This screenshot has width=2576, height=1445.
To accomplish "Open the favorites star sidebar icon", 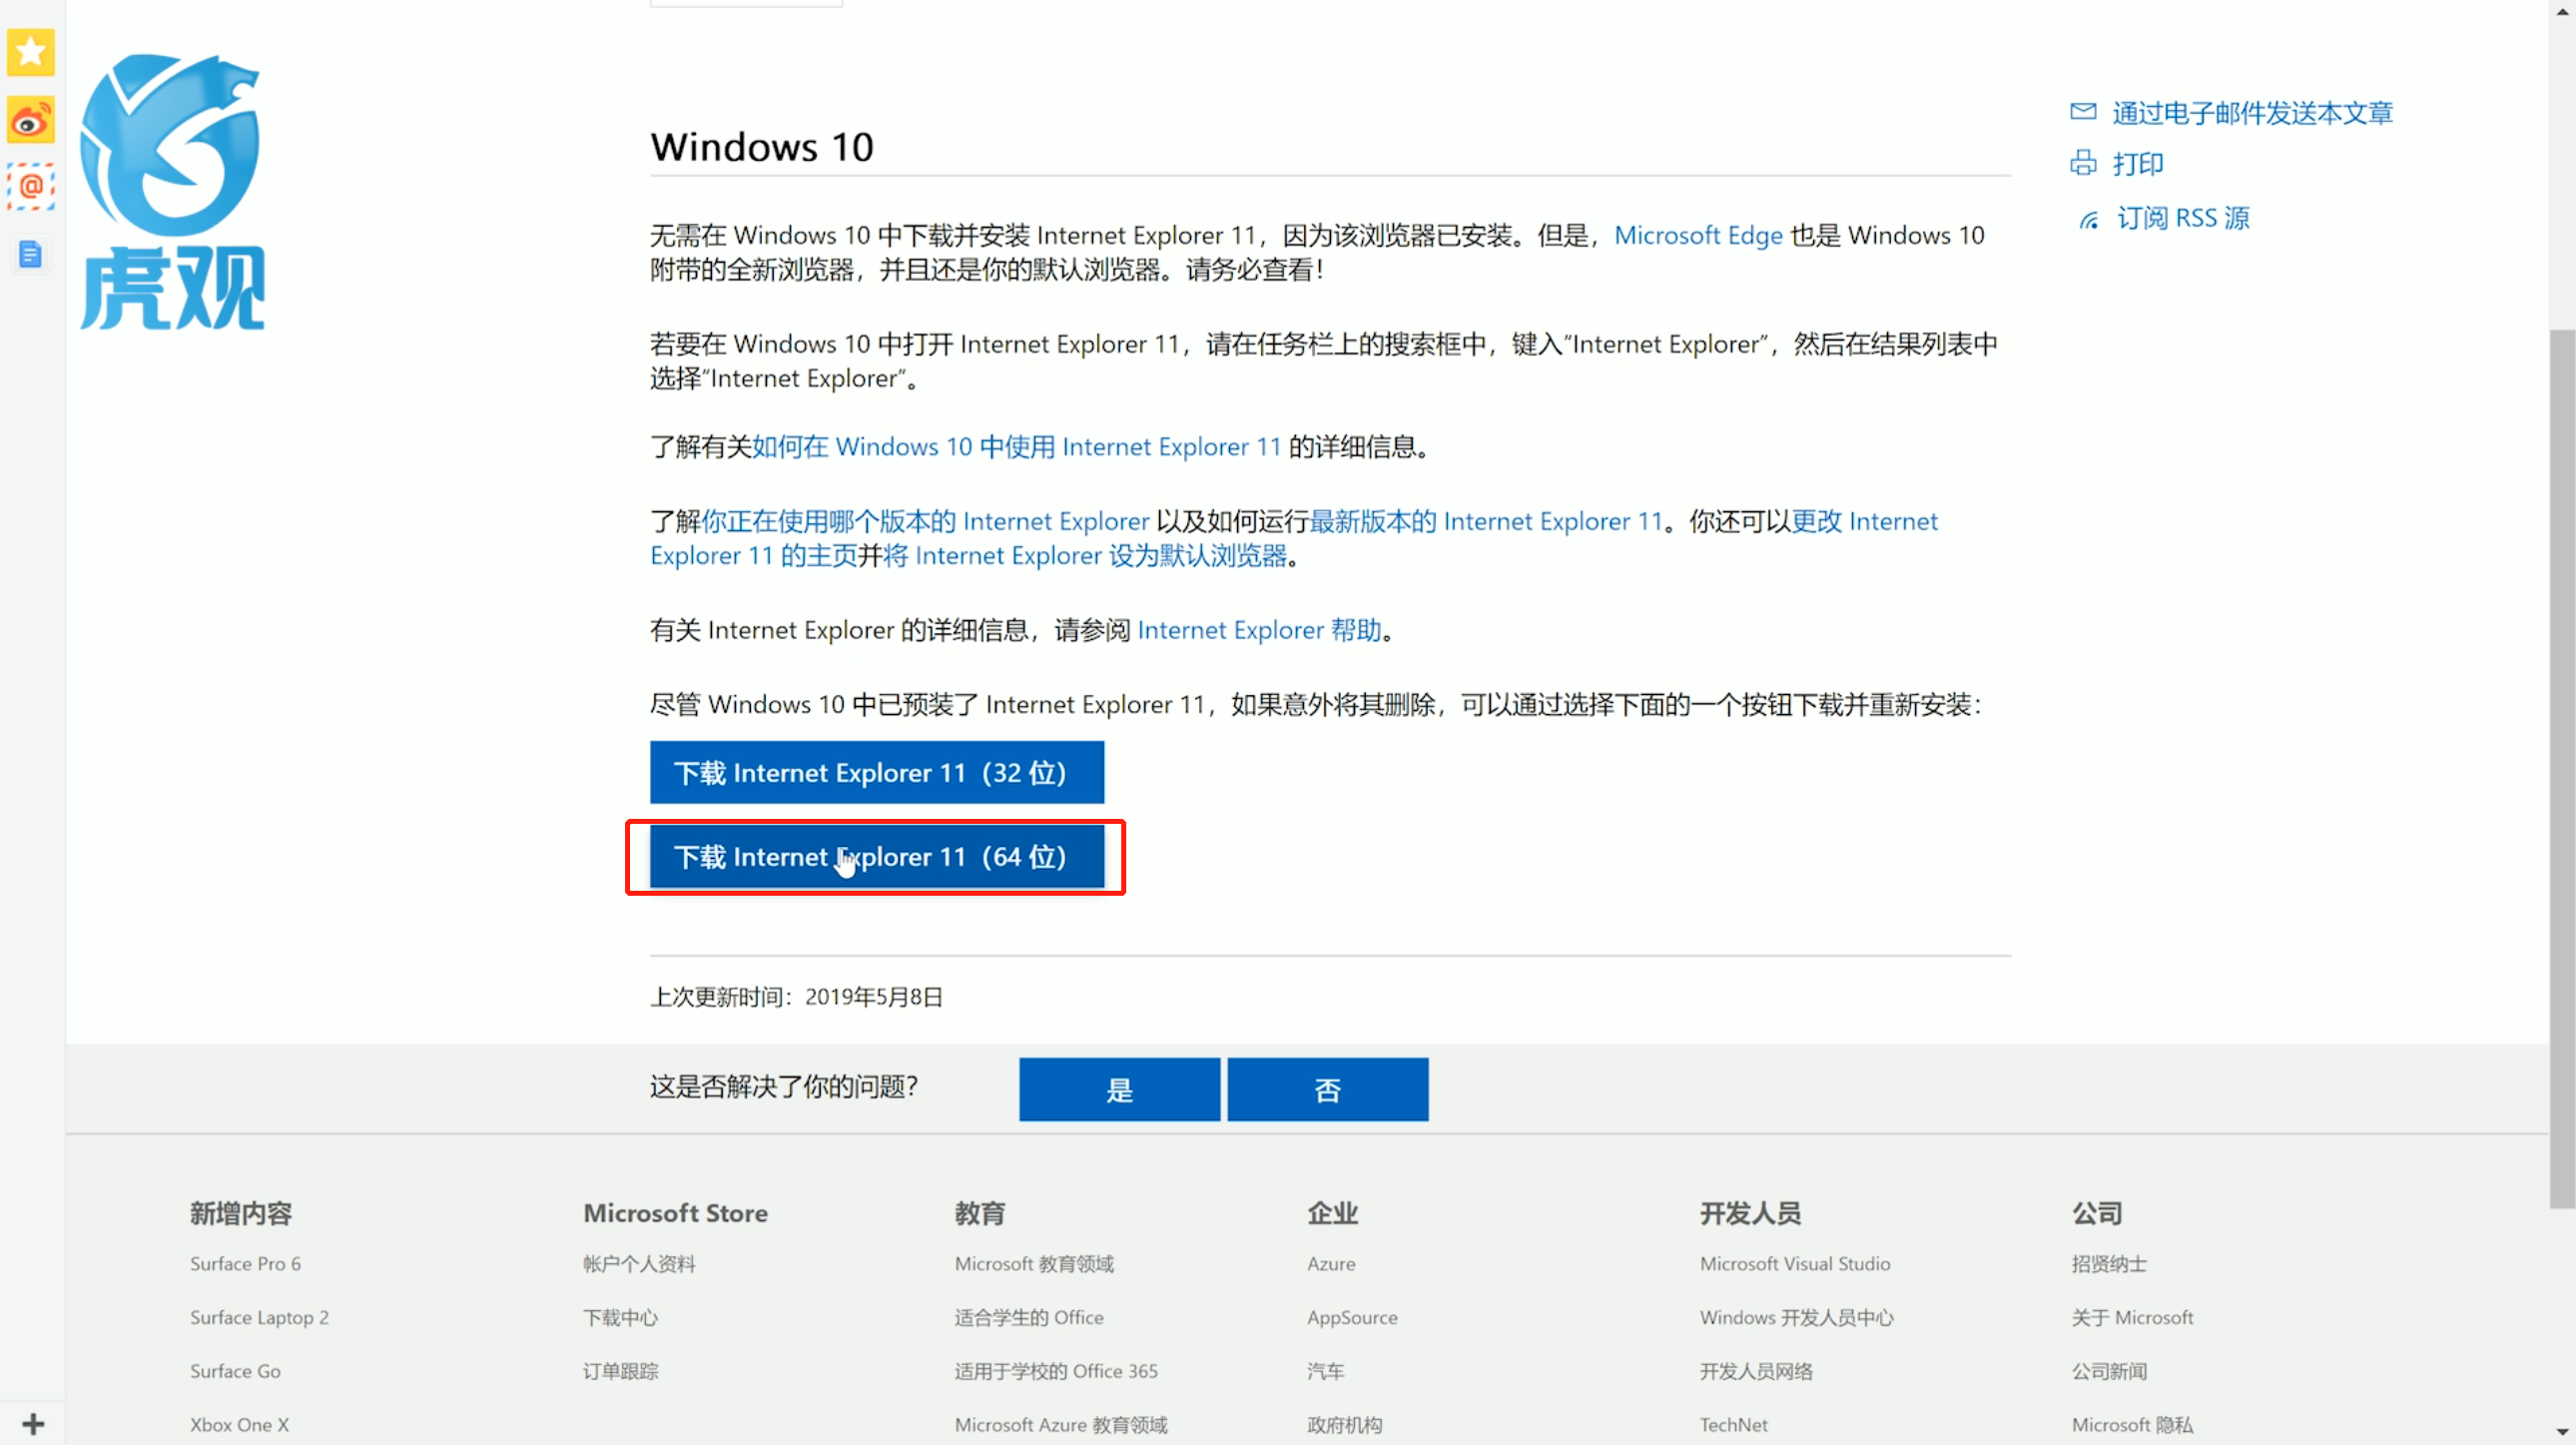I will 31,52.
